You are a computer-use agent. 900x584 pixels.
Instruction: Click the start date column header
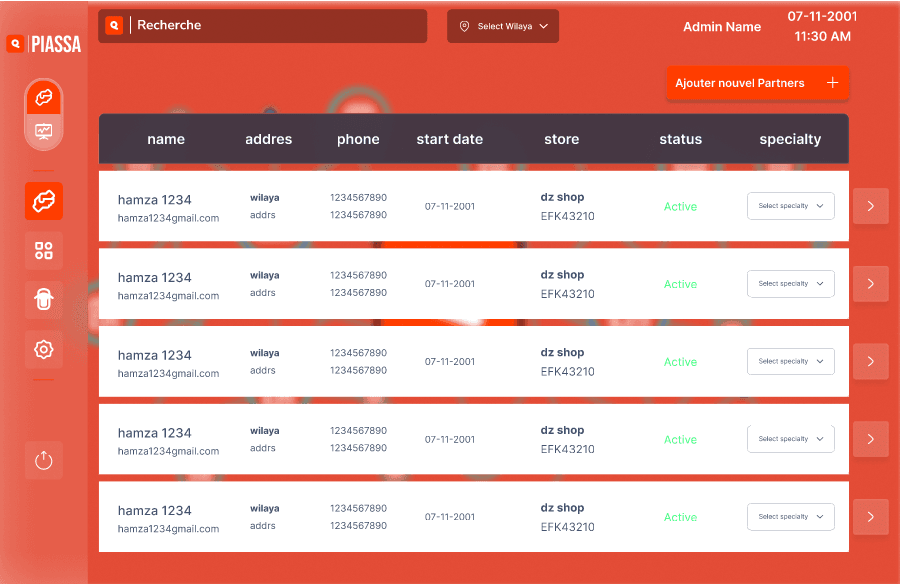(449, 139)
